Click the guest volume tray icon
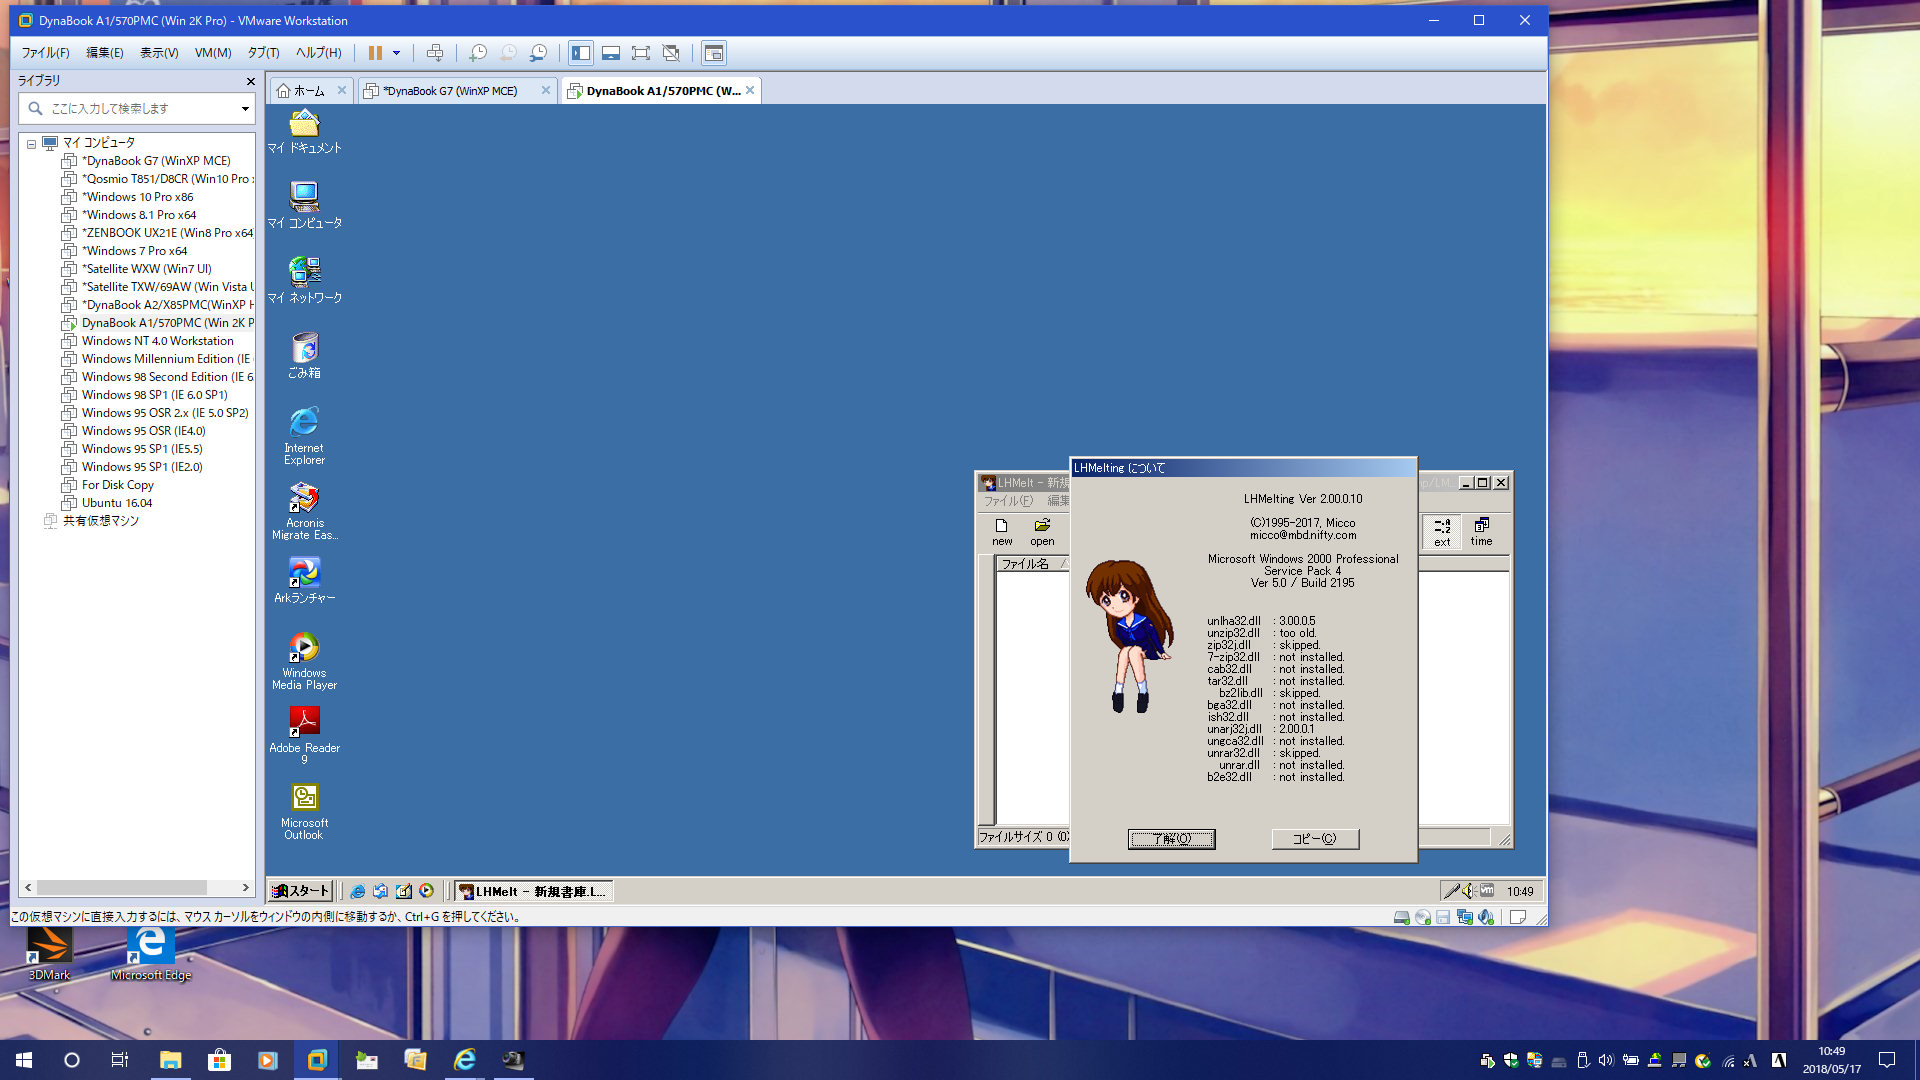This screenshot has width=1920, height=1080. point(1467,891)
